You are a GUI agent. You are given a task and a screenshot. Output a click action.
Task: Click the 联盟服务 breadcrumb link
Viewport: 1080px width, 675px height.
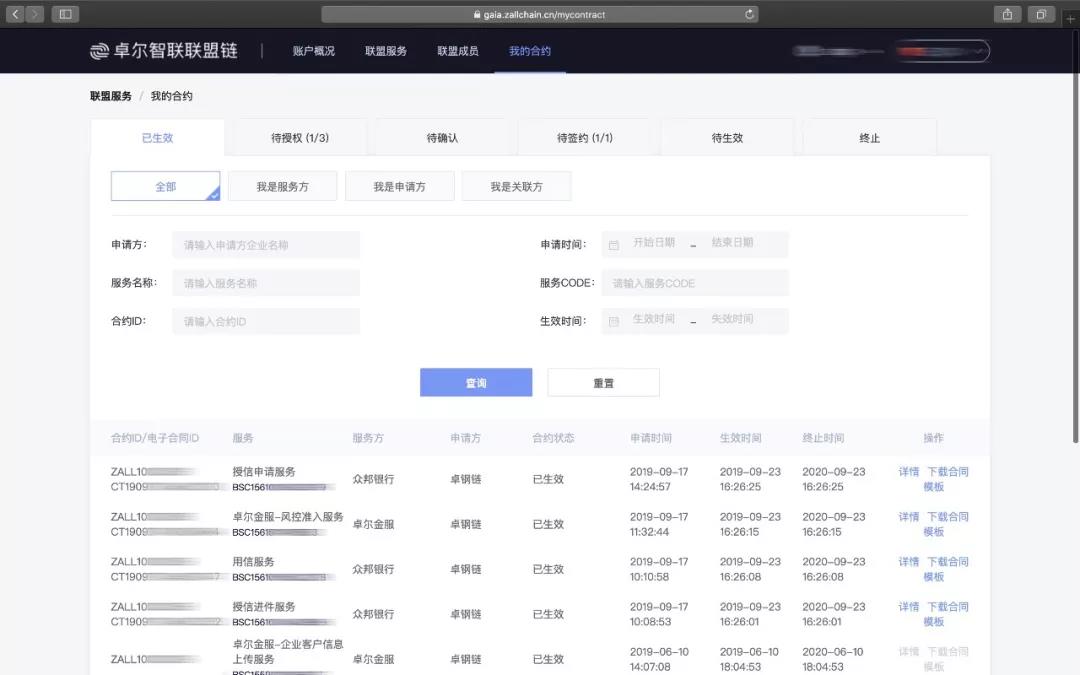point(111,96)
